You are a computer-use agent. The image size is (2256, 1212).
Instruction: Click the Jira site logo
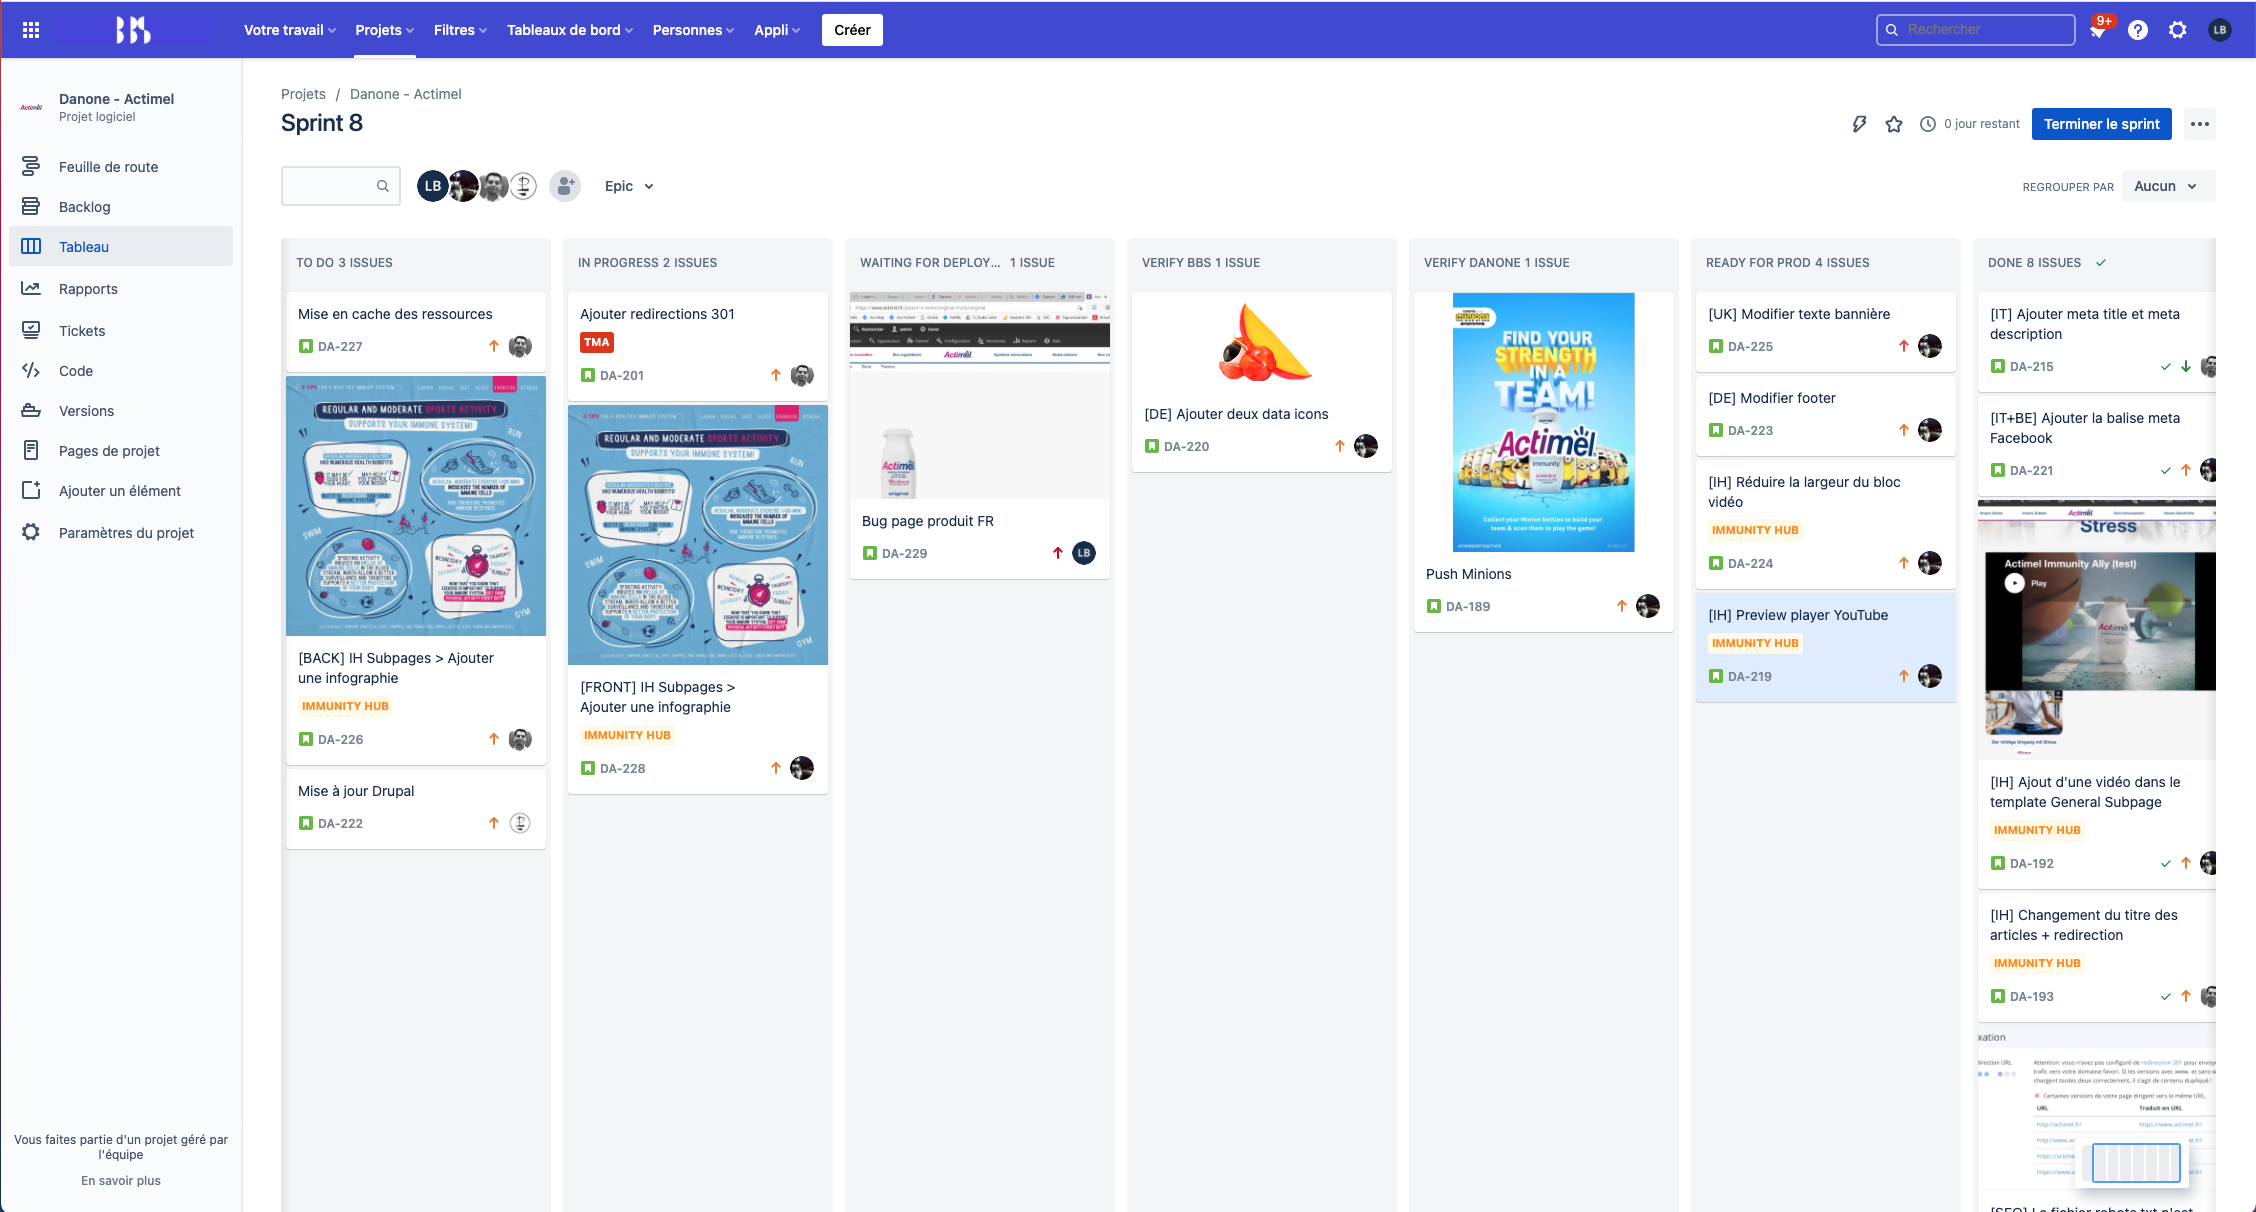tap(132, 30)
